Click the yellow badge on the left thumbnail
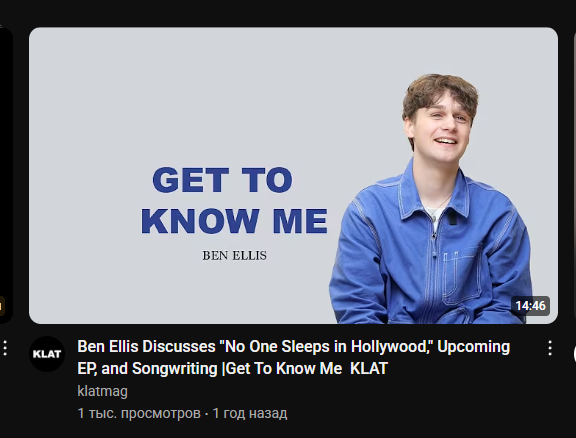The image size is (576, 438). click(2, 306)
